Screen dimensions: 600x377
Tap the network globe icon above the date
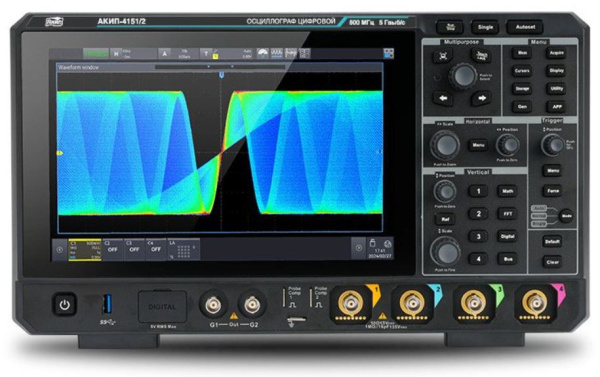coord(387,244)
